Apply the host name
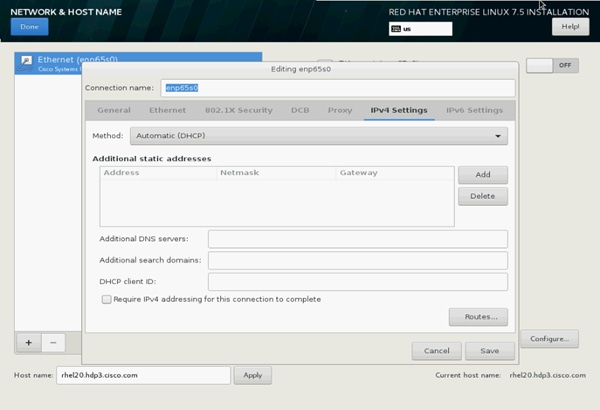Image resolution: width=600 pixels, height=410 pixels. [253, 375]
